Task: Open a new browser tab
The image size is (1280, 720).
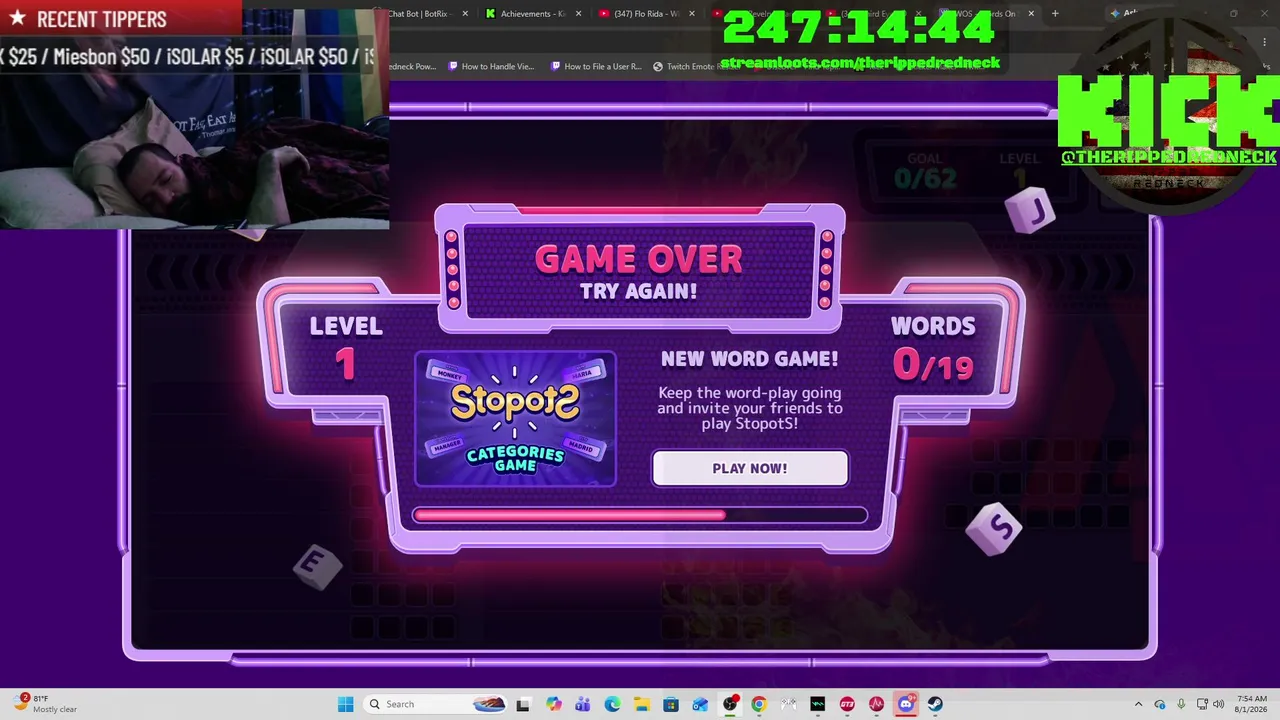Action: pyautogui.click(x=1055, y=14)
